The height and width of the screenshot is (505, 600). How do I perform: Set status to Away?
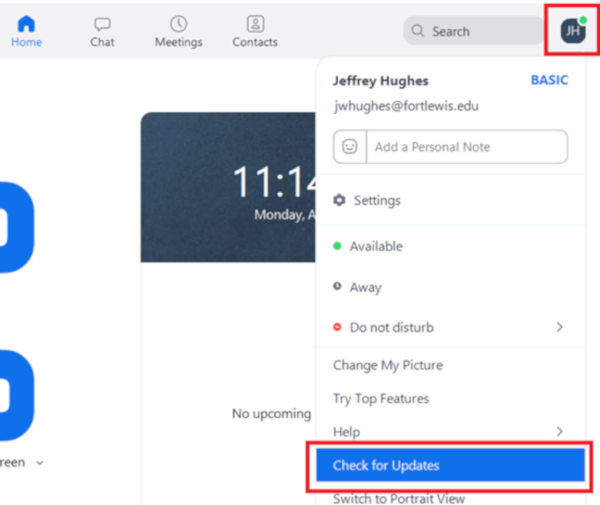point(365,287)
